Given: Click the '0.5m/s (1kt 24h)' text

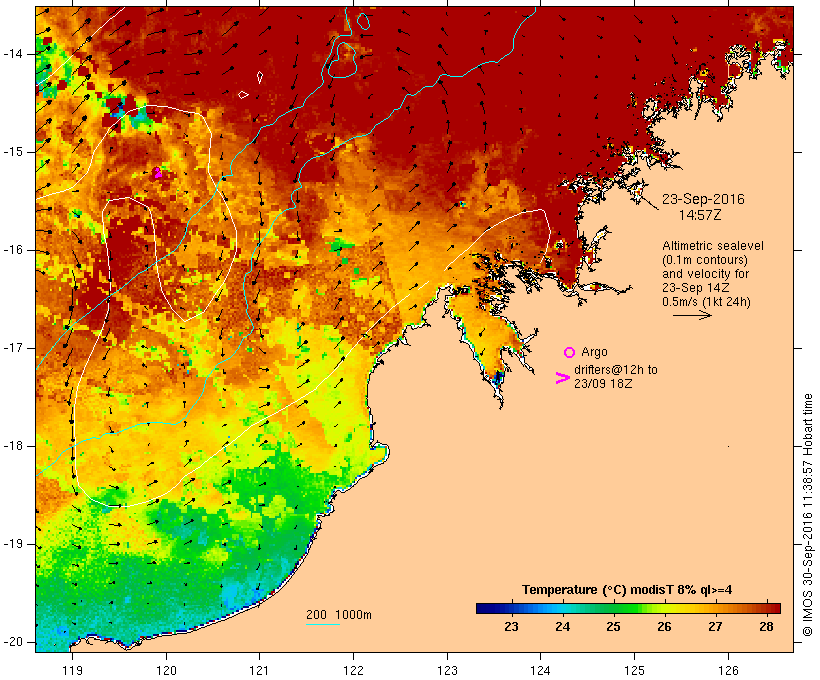Looking at the screenshot, I should point(706,302).
